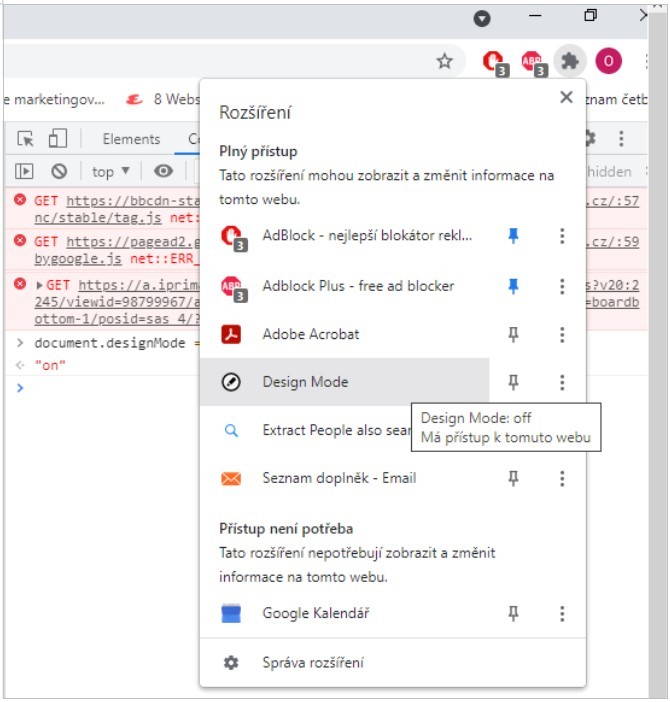Open marketingov... bookmark
This screenshot has width=670, height=702.
point(56,99)
